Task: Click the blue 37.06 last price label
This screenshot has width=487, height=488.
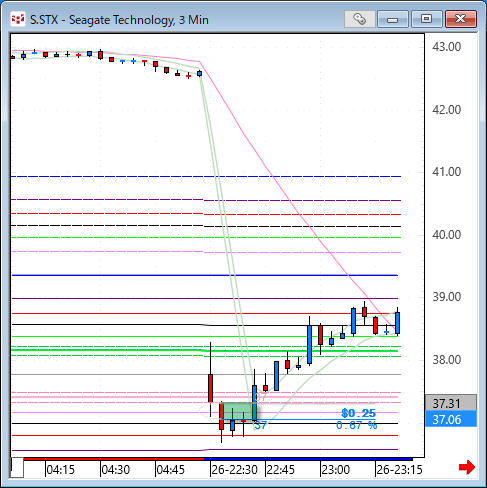Action: coord(451,419)
